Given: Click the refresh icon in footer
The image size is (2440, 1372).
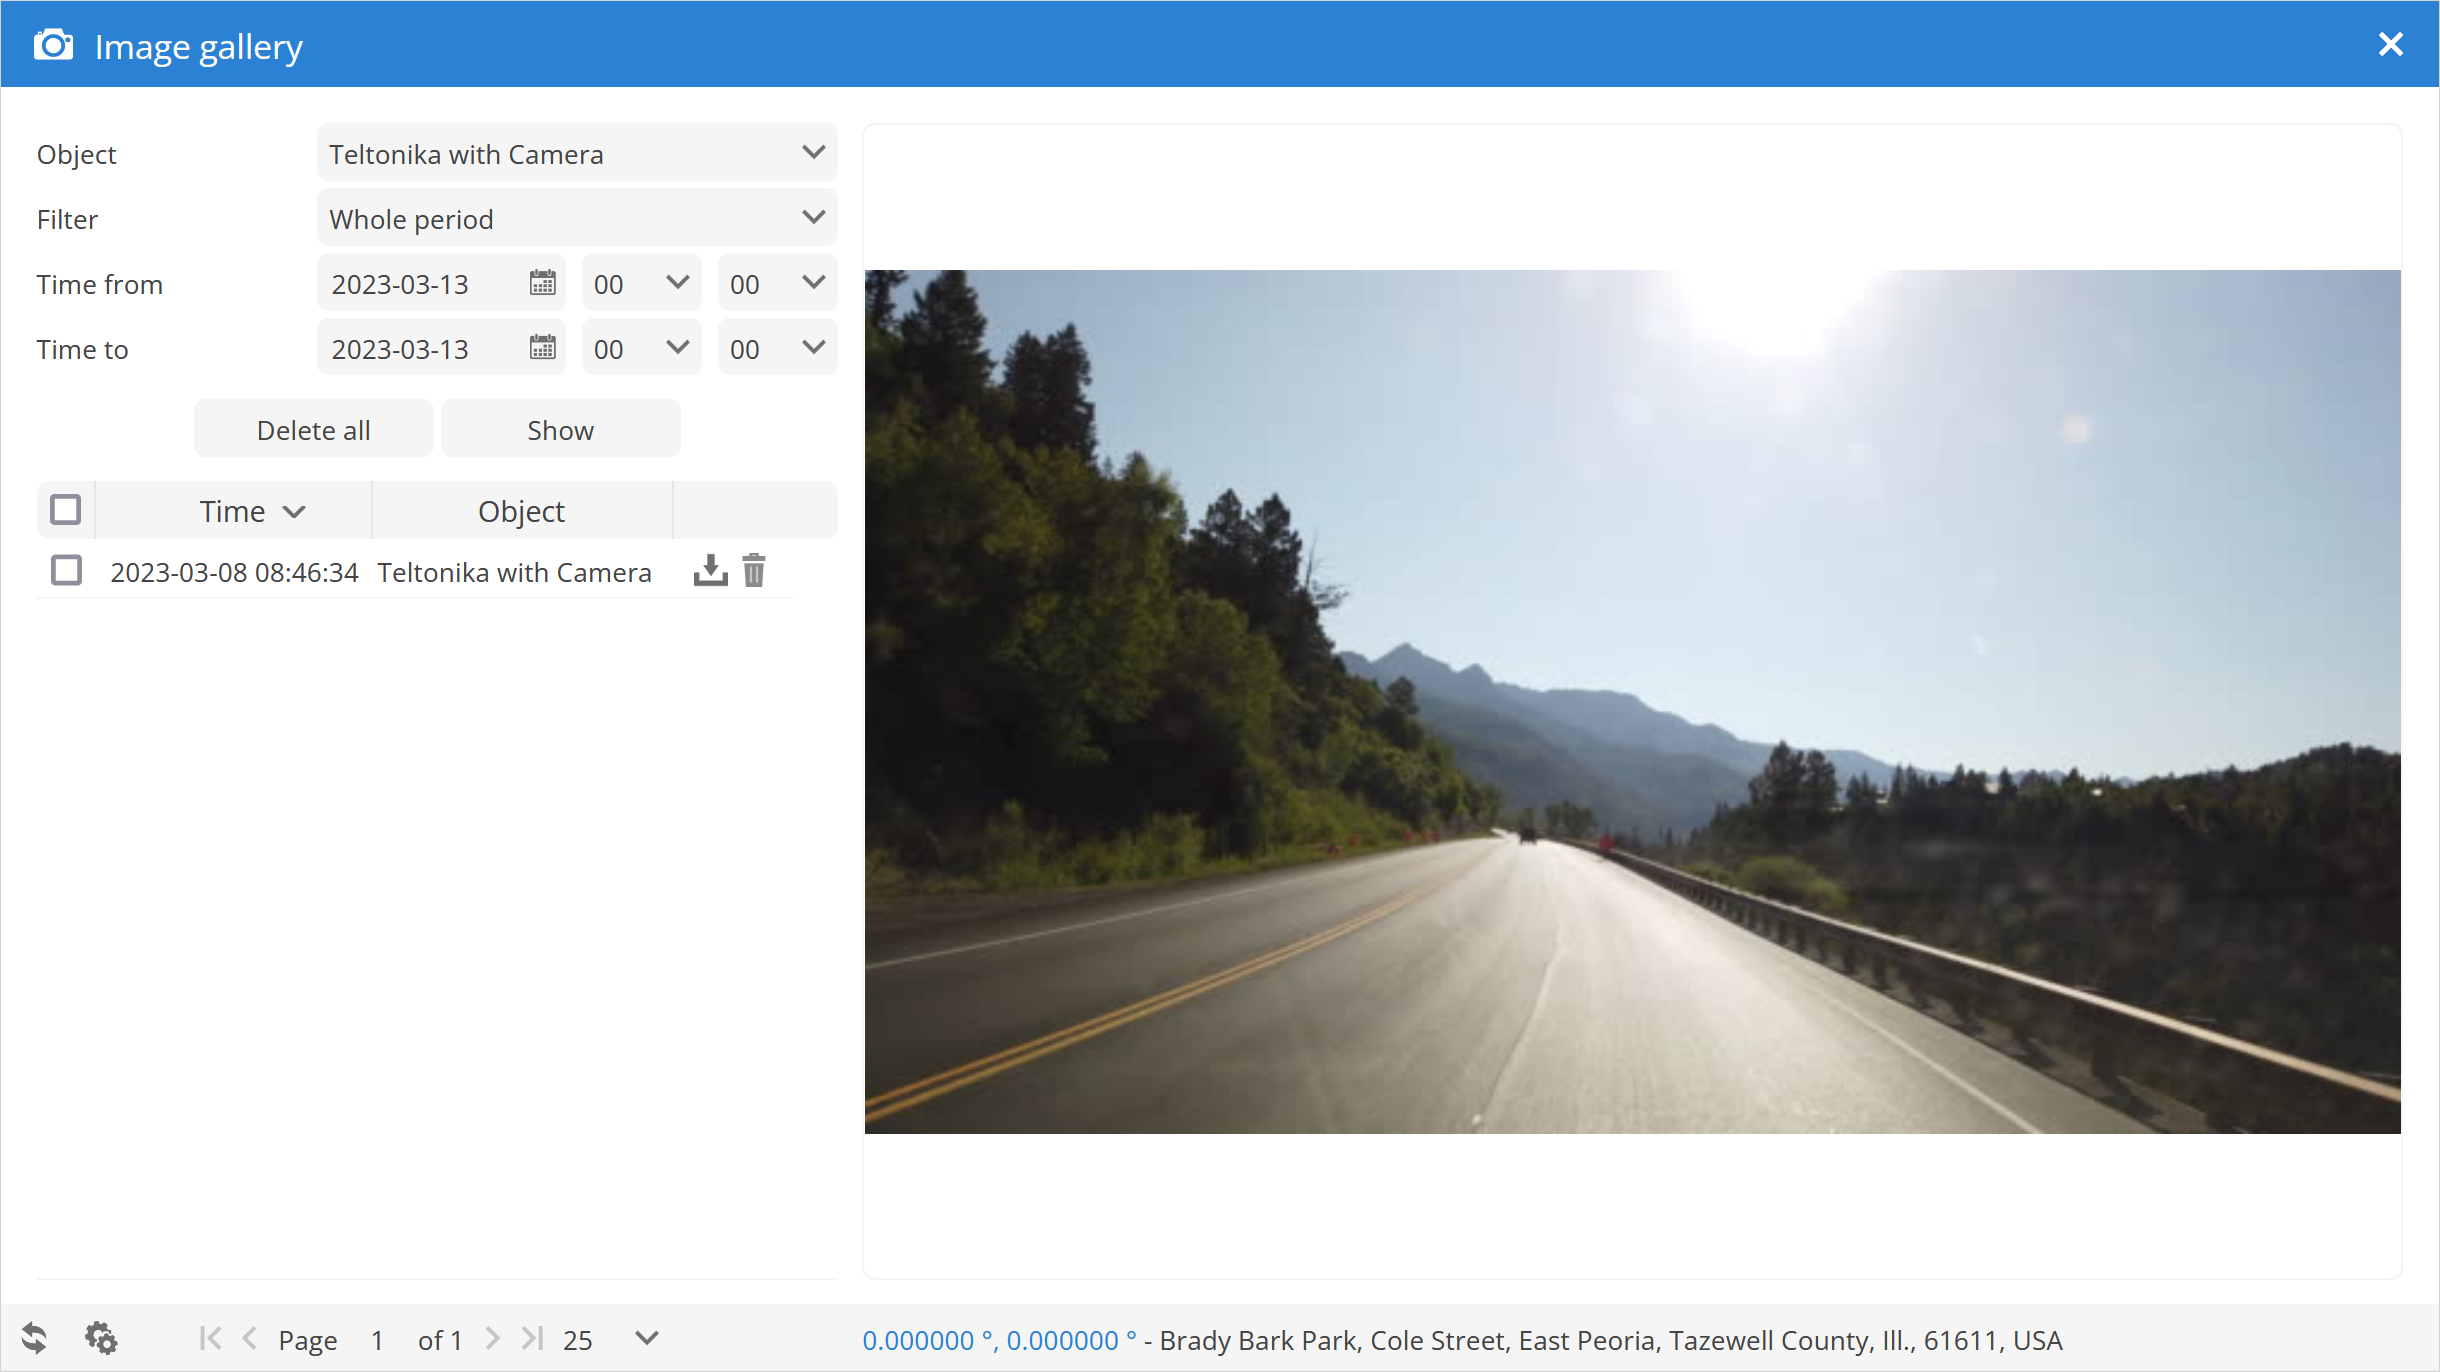Looking at the screenshot, I should pos(35,1338).
